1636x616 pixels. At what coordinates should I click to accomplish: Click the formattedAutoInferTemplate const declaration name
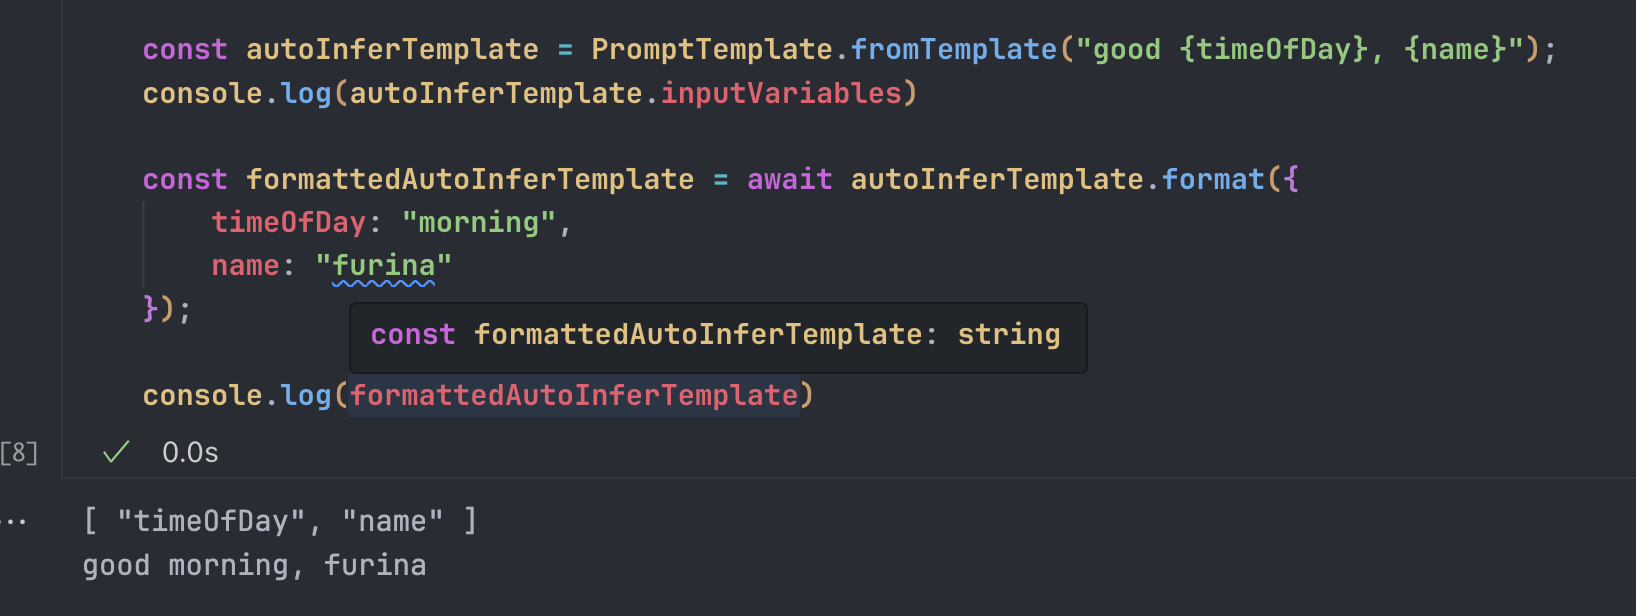coord(470,179)
